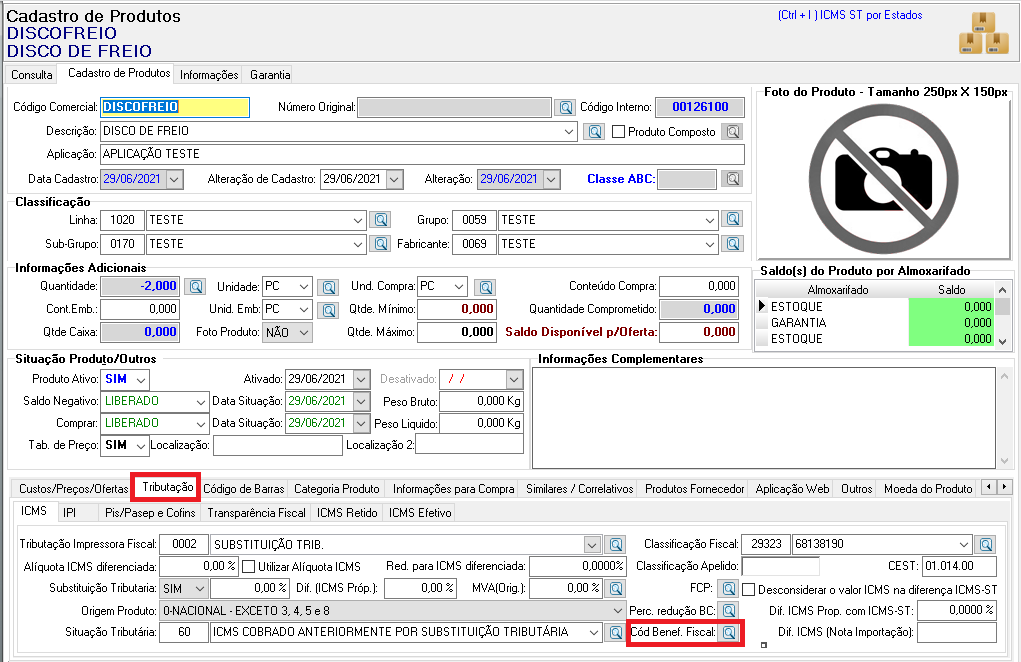The image size is (1021, 662).
Task: Expand Grupo TESTE dropdown
Action: (710, 220)
